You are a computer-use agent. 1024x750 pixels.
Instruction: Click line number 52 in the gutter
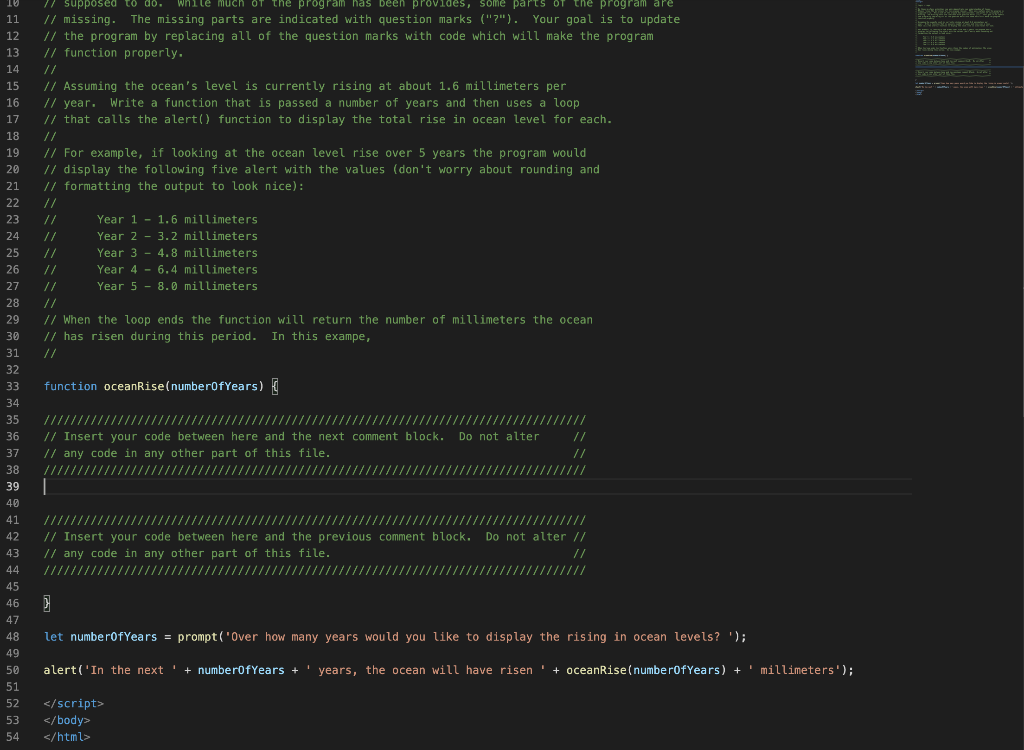pyautogui.click(x=12, y=704)
